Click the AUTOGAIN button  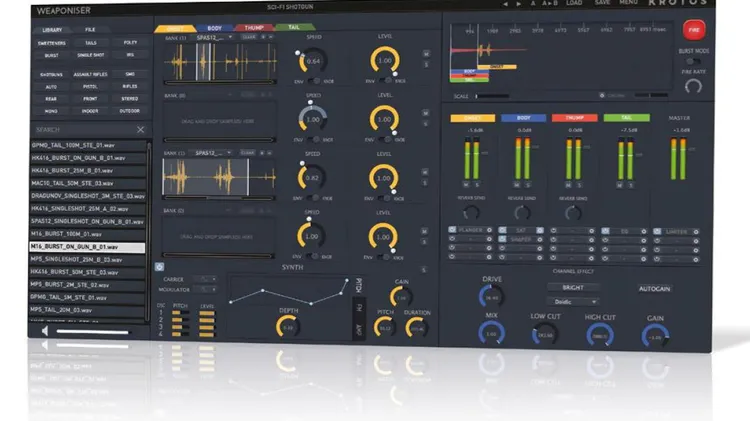655,288
